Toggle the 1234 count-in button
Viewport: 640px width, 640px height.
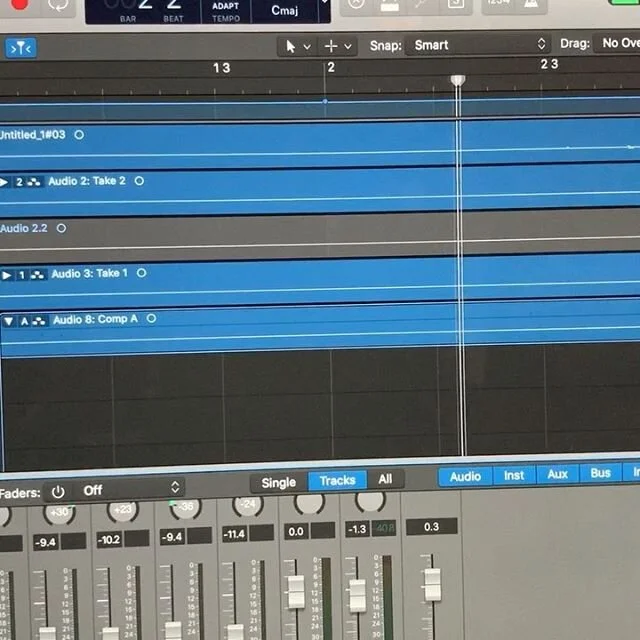pyautogui.click(x=499, y=2)
